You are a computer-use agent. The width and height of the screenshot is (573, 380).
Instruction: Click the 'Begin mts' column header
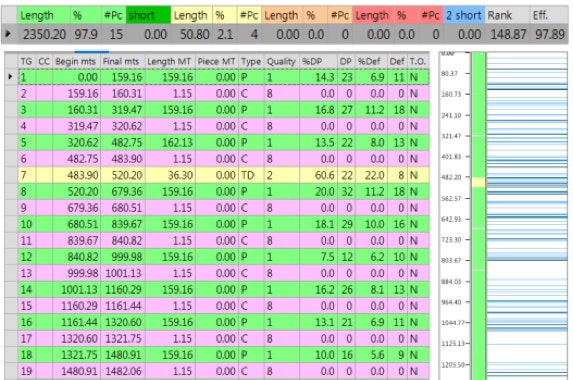point(76,61)
